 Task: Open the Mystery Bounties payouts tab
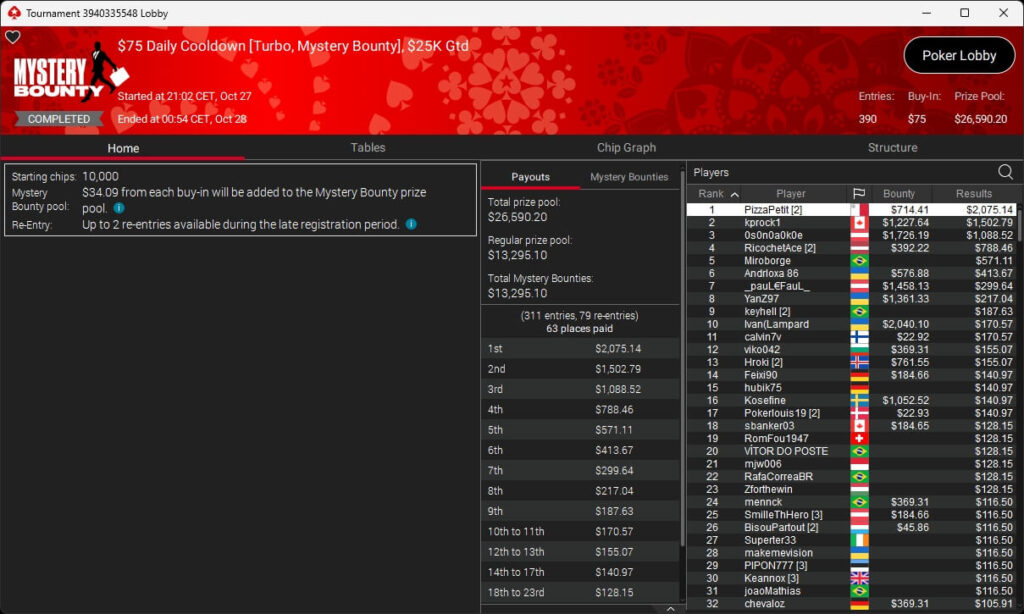[629, 177]
